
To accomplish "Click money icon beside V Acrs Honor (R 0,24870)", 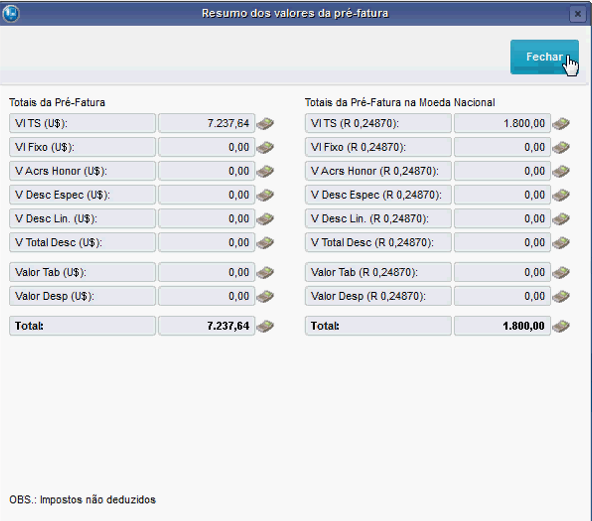I will (561, 171).
